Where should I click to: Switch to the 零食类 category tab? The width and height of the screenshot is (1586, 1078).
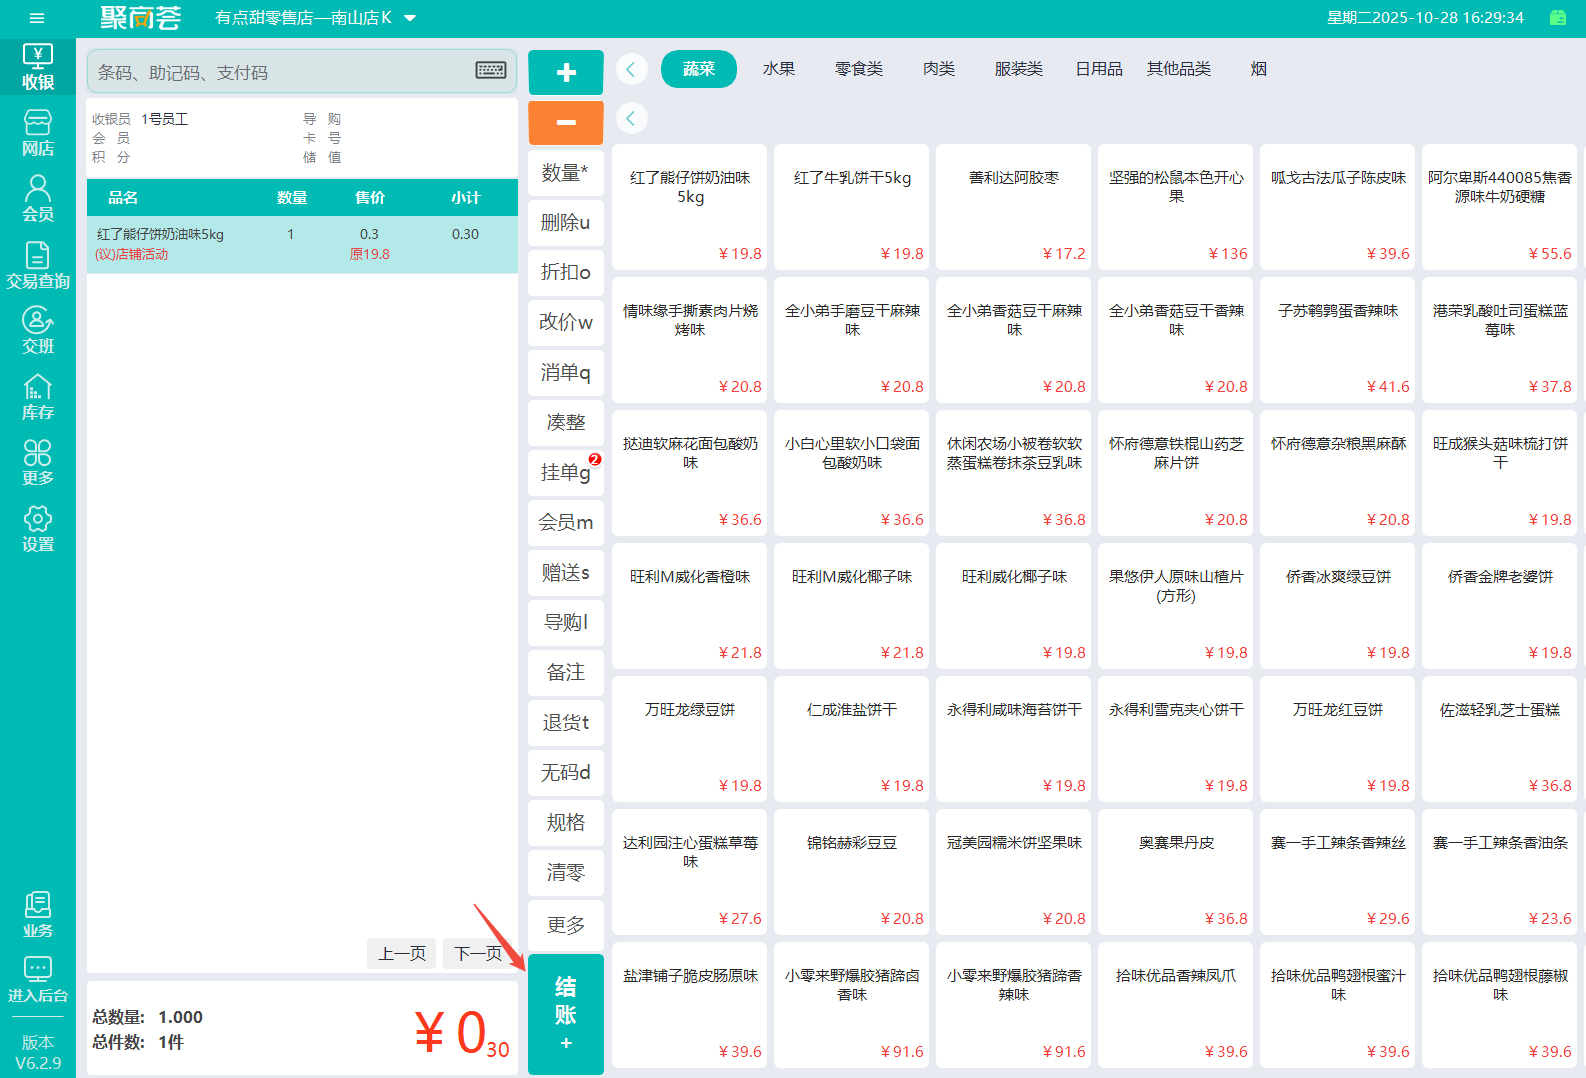[859, 69]
